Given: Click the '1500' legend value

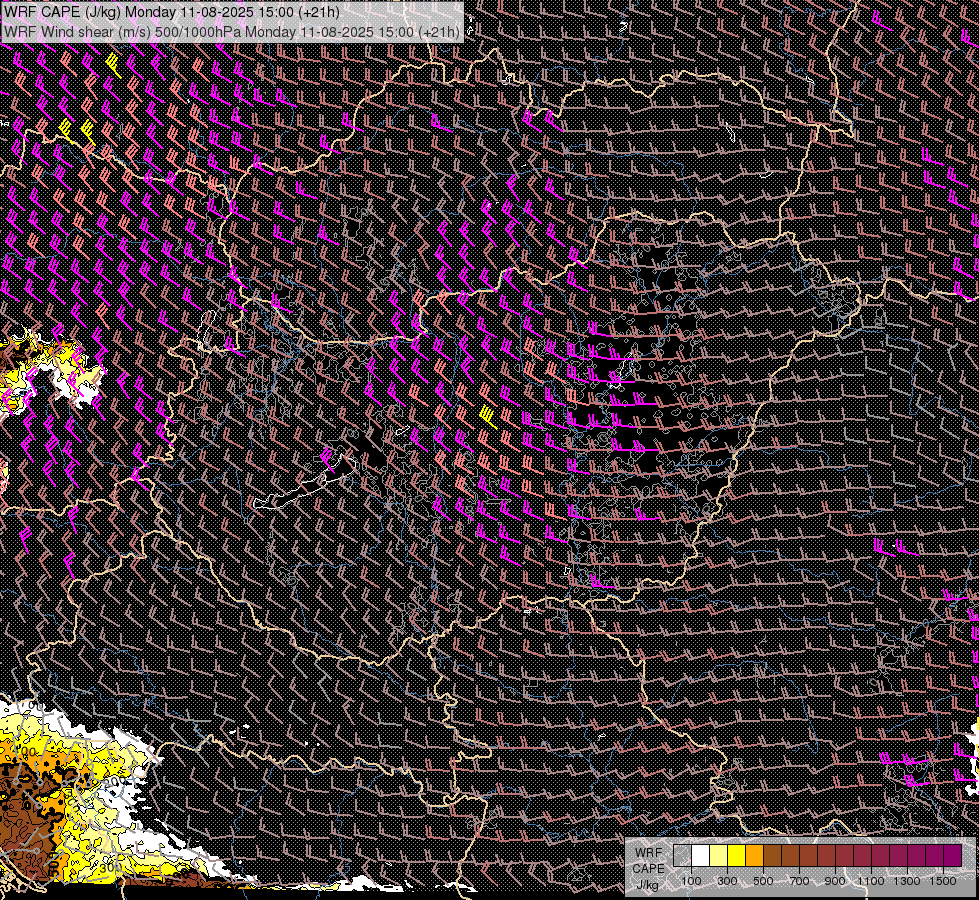Looking at the screenshot, I should pos(943,881).
